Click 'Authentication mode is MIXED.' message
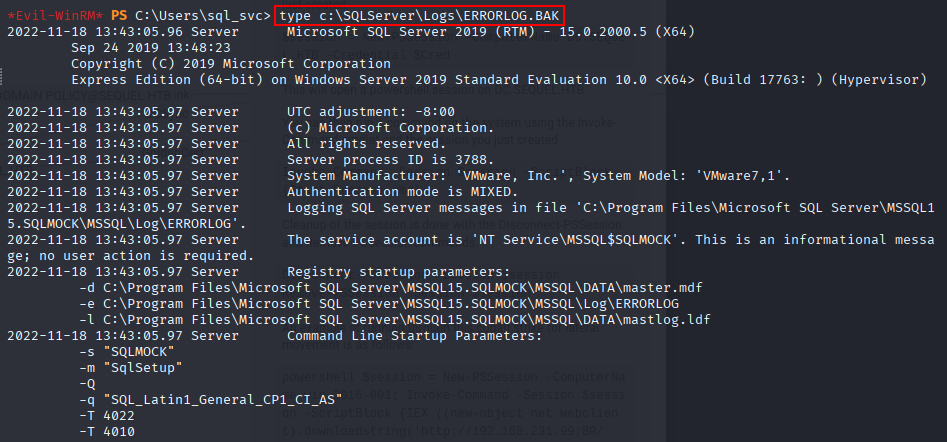Viewport: 947px width, 442px height. [x=403, y=192]
